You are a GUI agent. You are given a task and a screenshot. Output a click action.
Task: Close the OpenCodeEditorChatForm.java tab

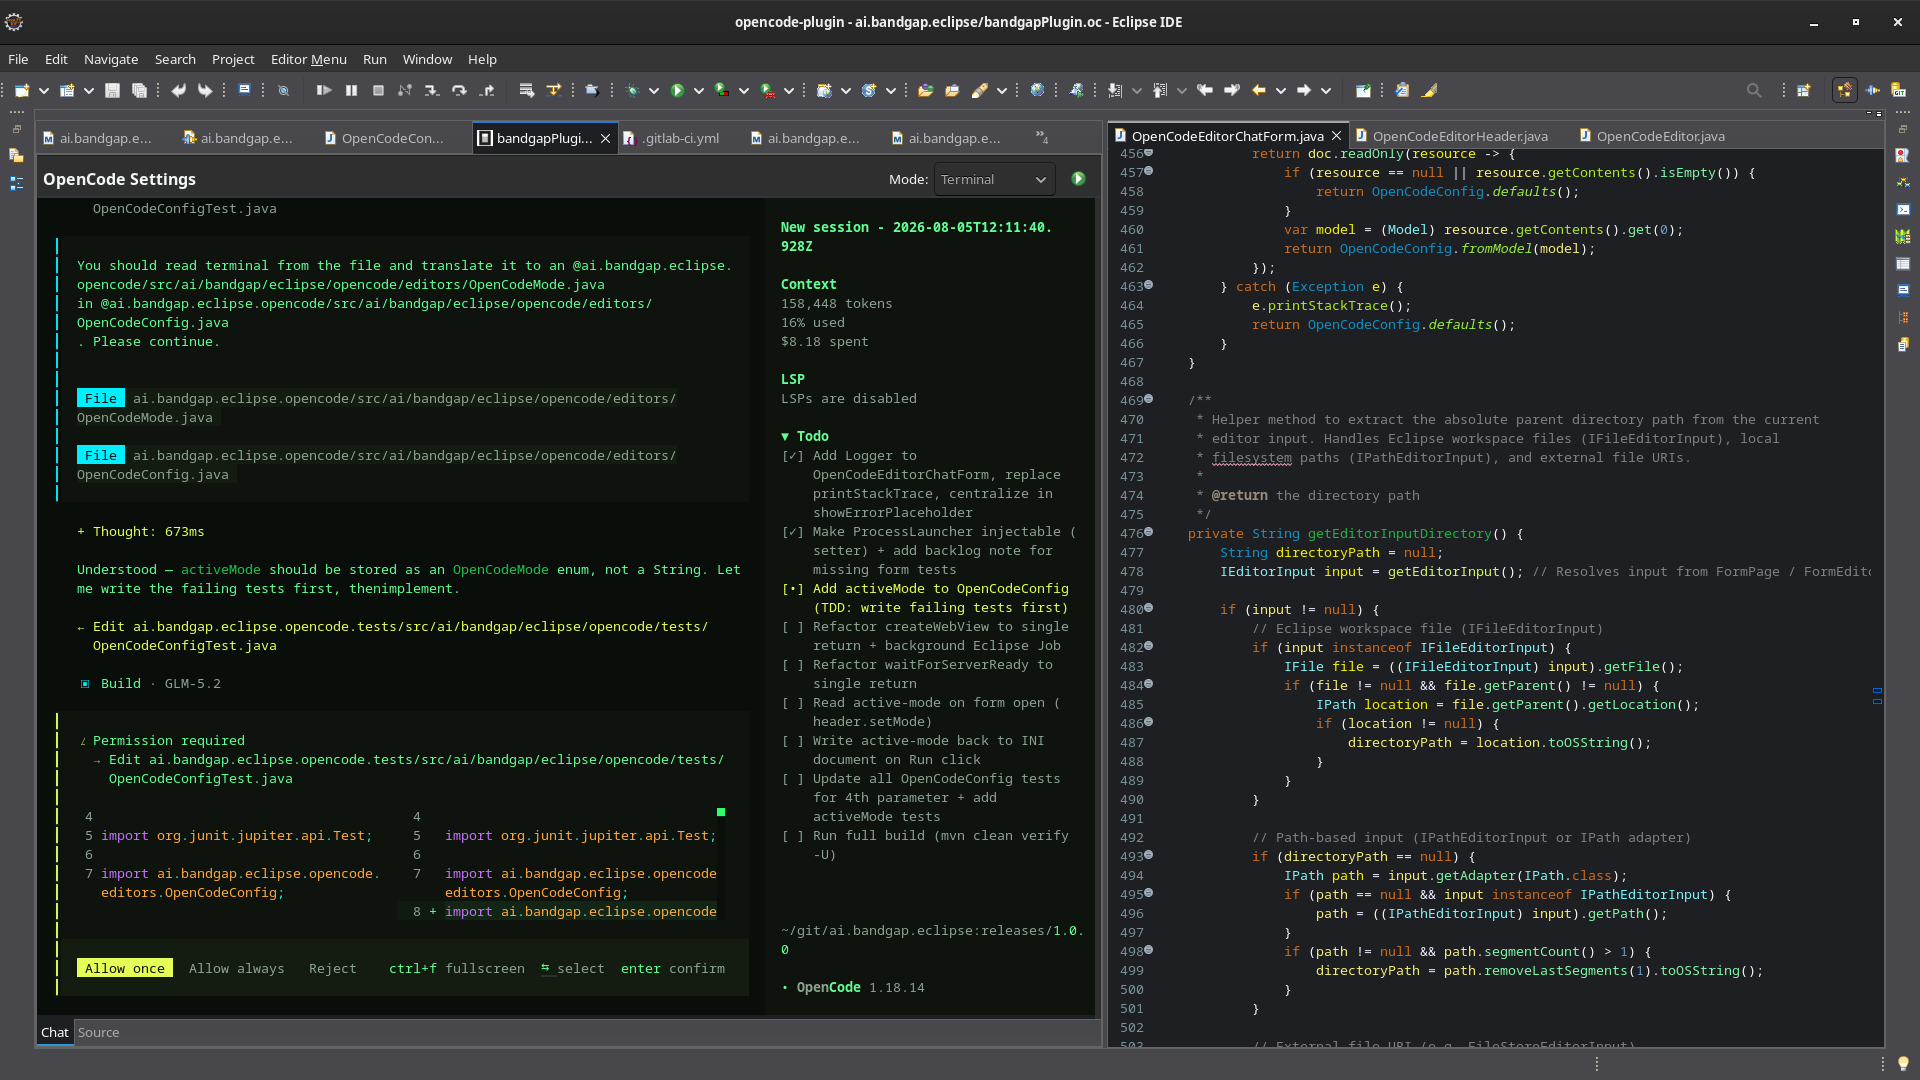pyautogui.click(x=1336, y=136)
